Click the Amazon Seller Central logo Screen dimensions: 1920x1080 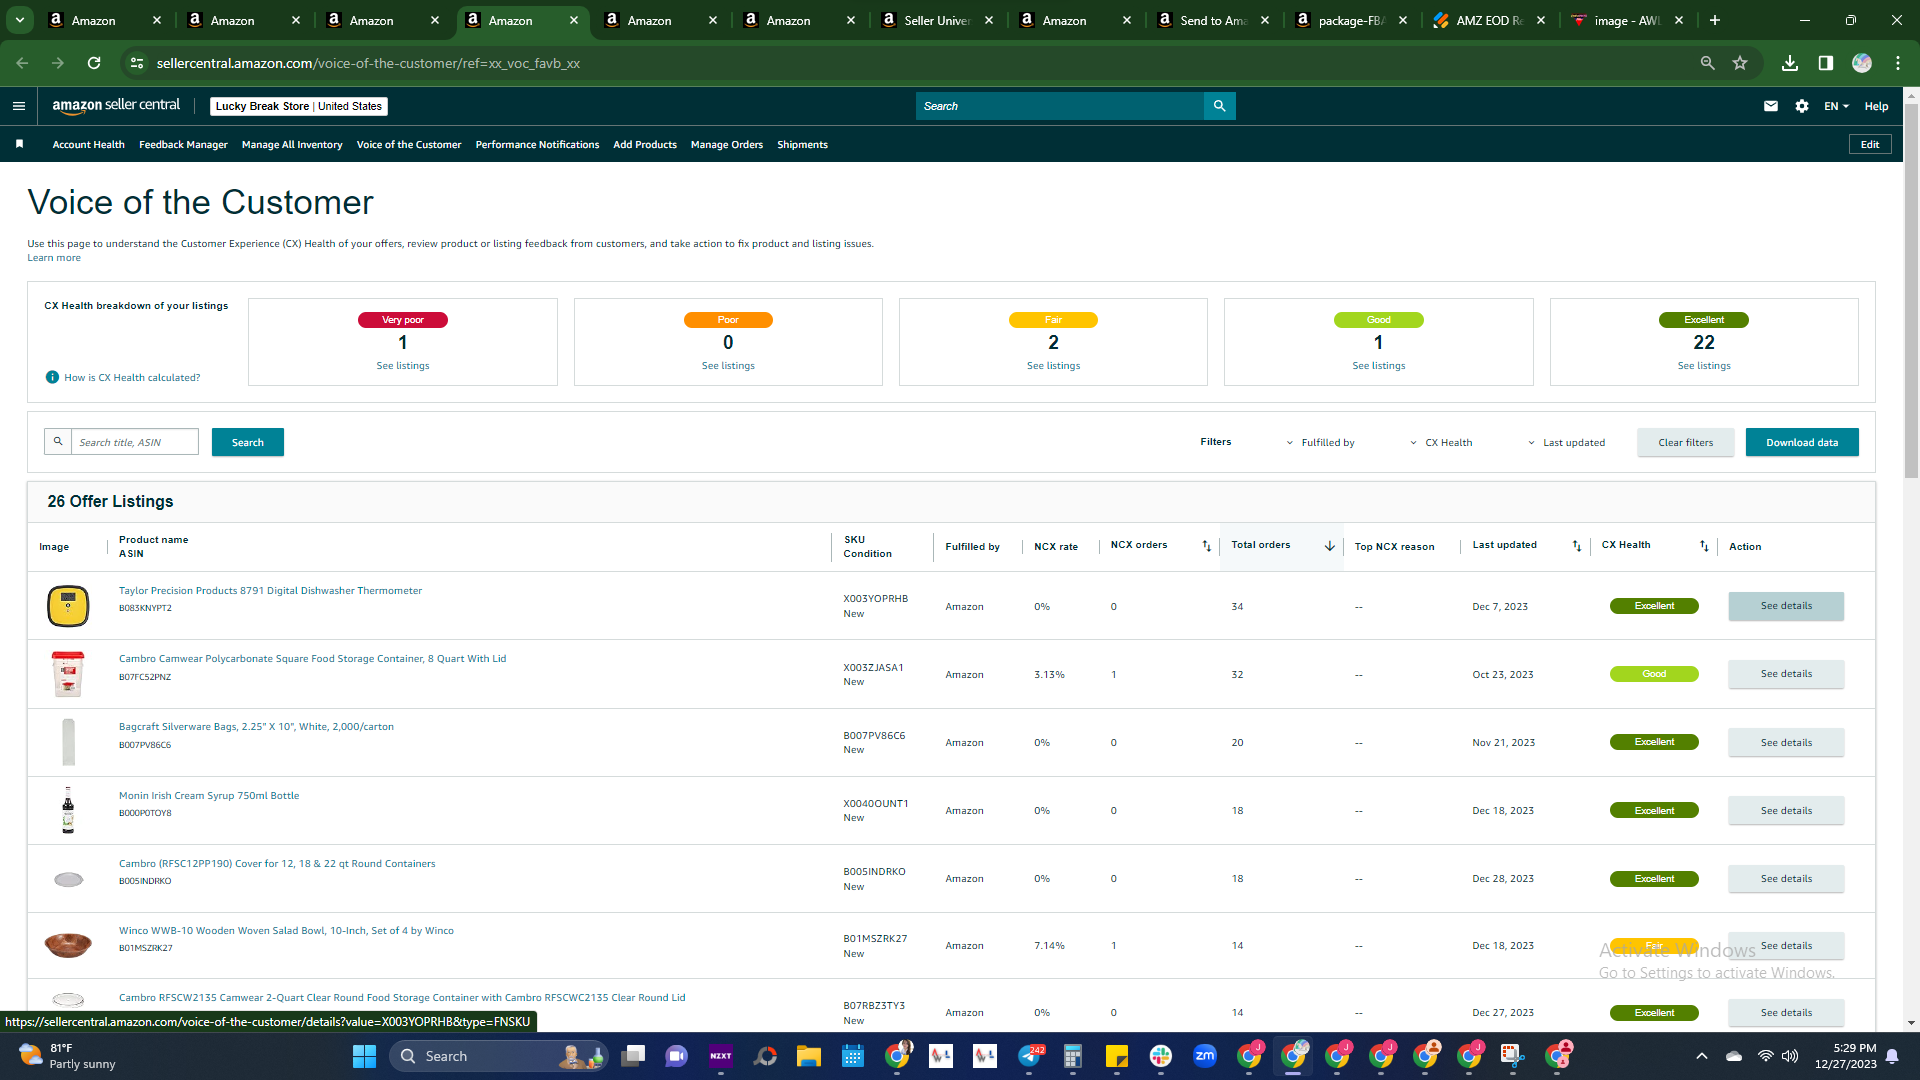[x=116, y=106]
